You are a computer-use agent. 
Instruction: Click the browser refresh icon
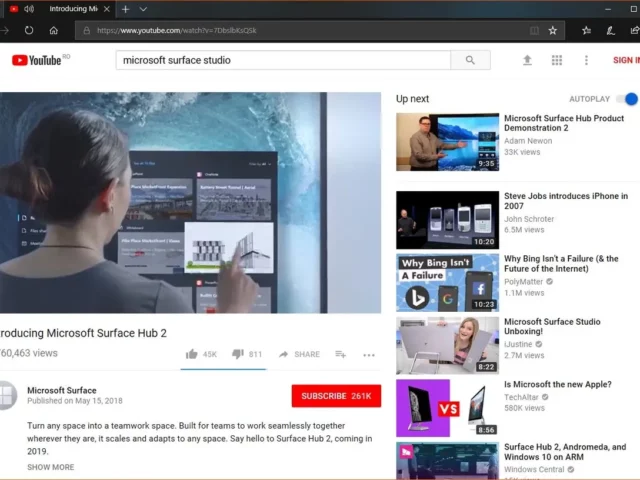point(29,30)
